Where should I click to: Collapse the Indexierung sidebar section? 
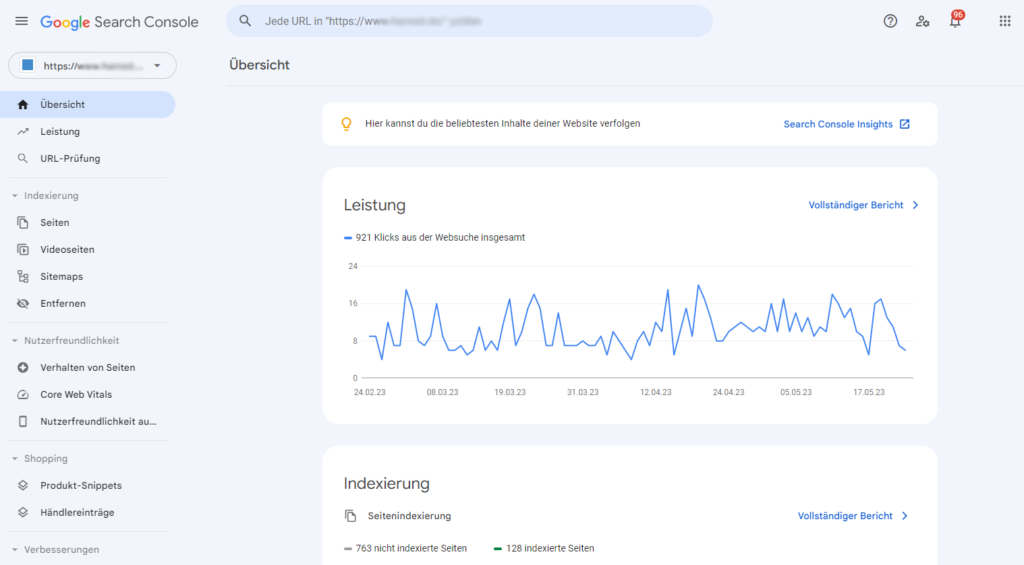pos(15,196)
